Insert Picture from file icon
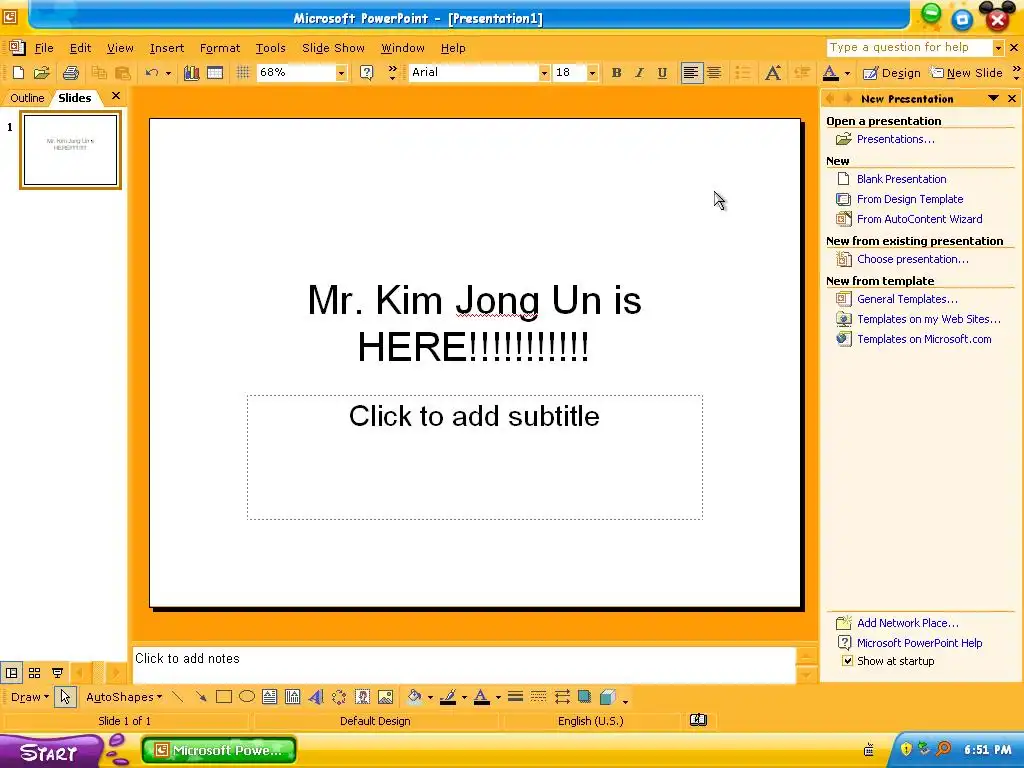This screenshot has width=1024, height=768. tap(386, 697)
